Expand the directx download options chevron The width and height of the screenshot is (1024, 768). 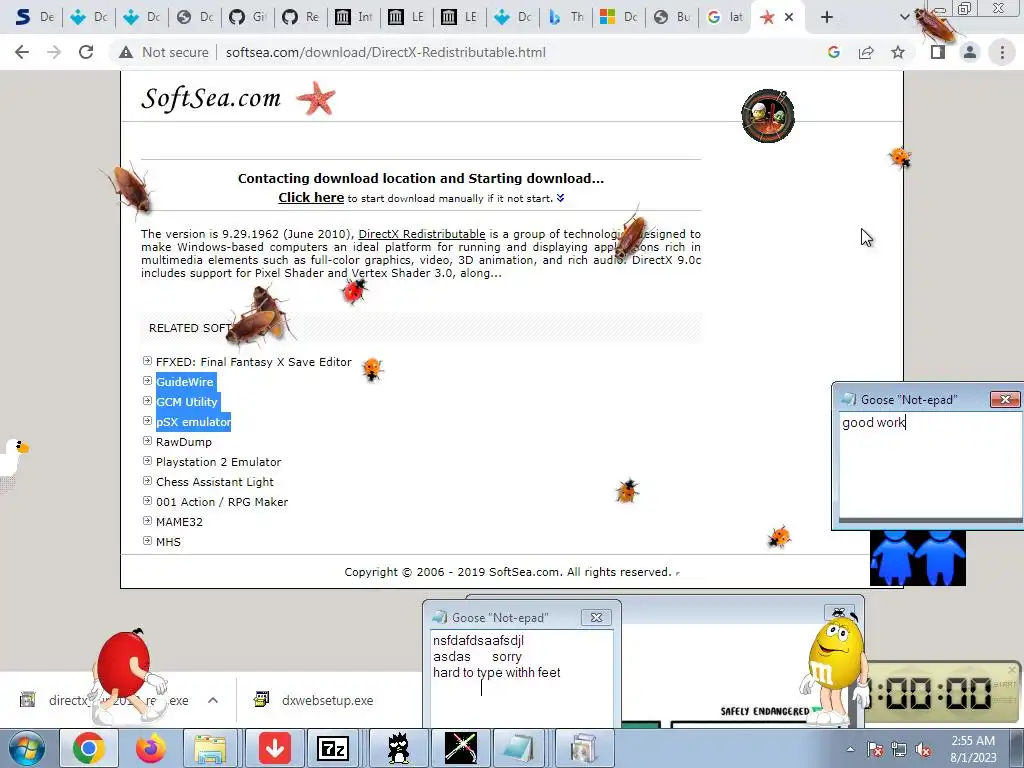[213, 700]
